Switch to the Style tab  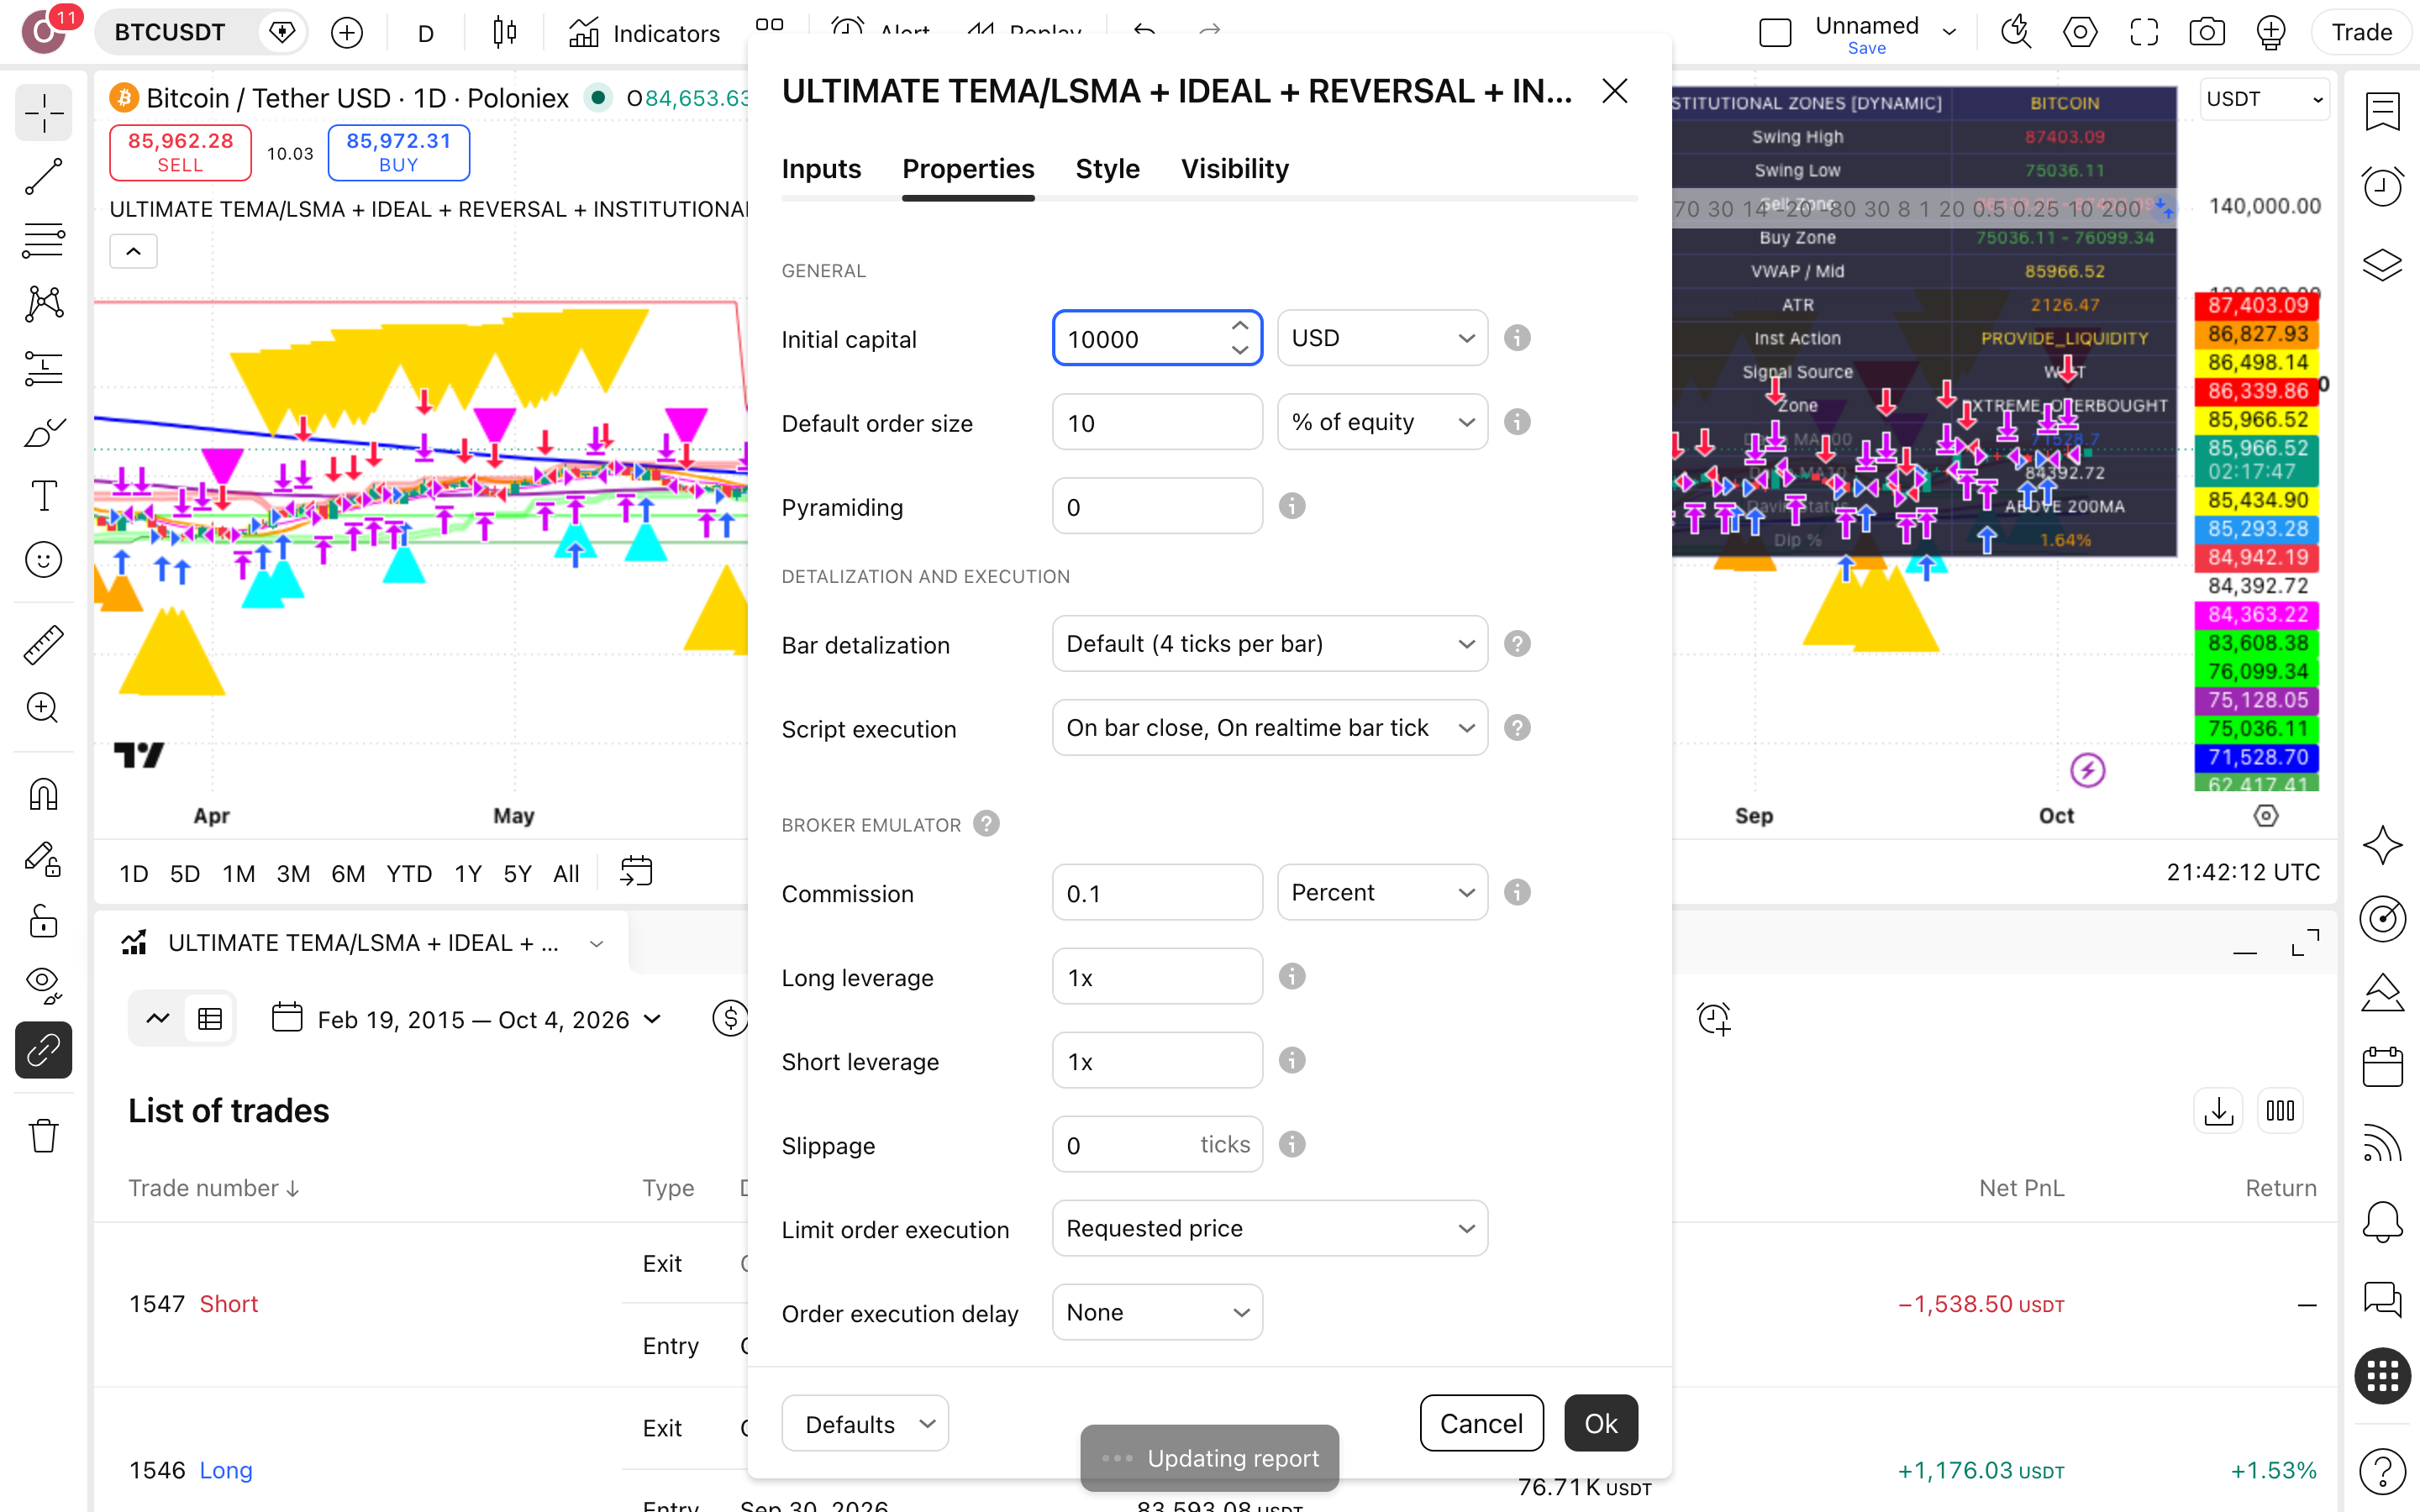(x=1107, y=168)
